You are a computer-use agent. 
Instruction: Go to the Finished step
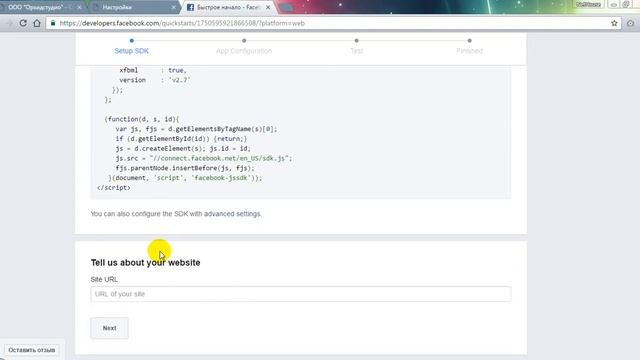click(469, 51)
